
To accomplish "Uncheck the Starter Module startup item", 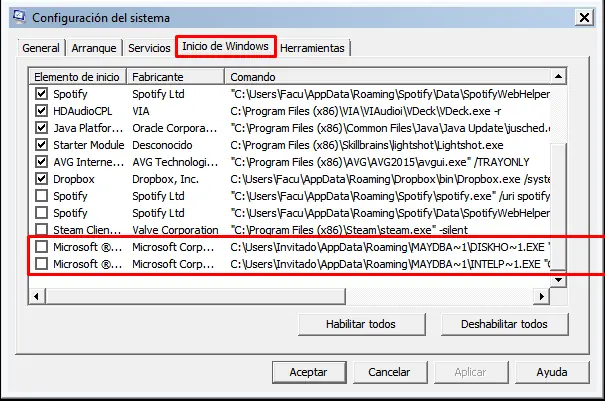I will tap(41, 145).
